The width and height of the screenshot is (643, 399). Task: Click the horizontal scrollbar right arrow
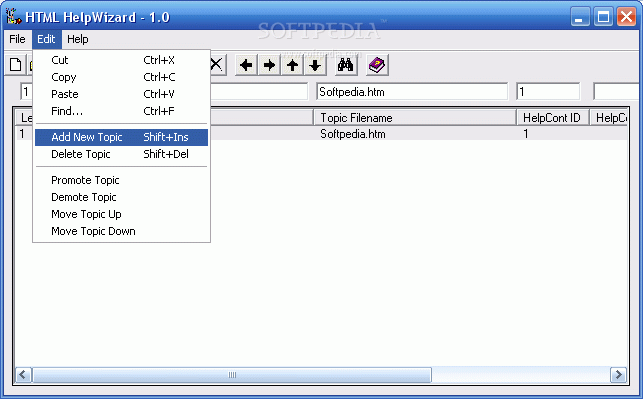click(x=618, y=375)
